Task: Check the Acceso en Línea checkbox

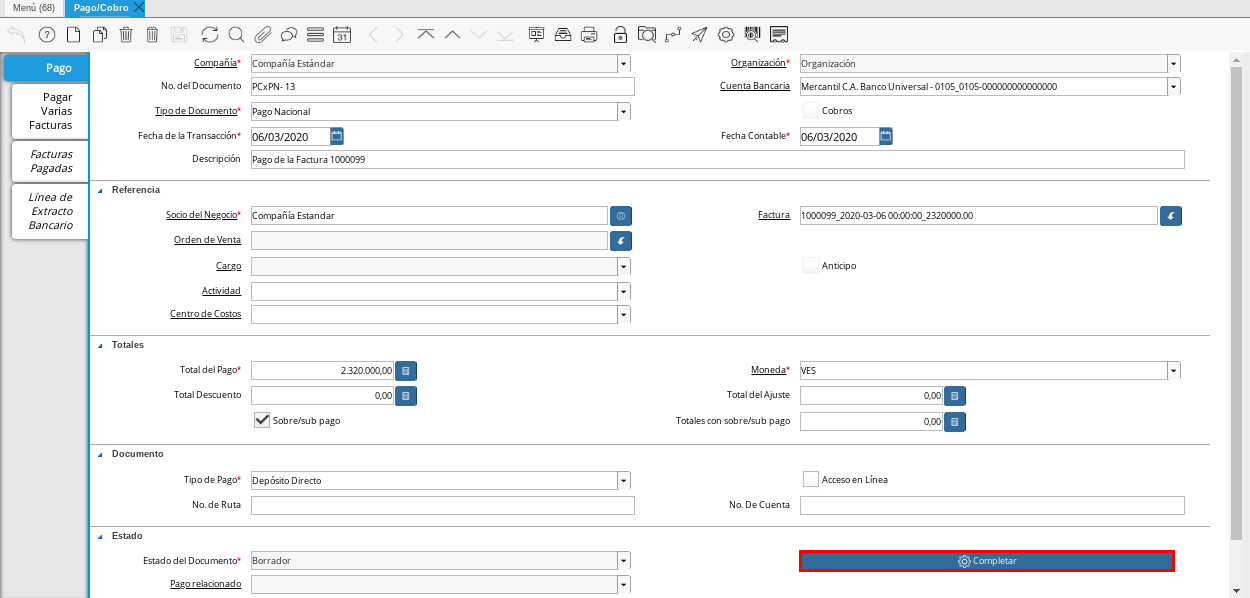Action: coord(811,479)
